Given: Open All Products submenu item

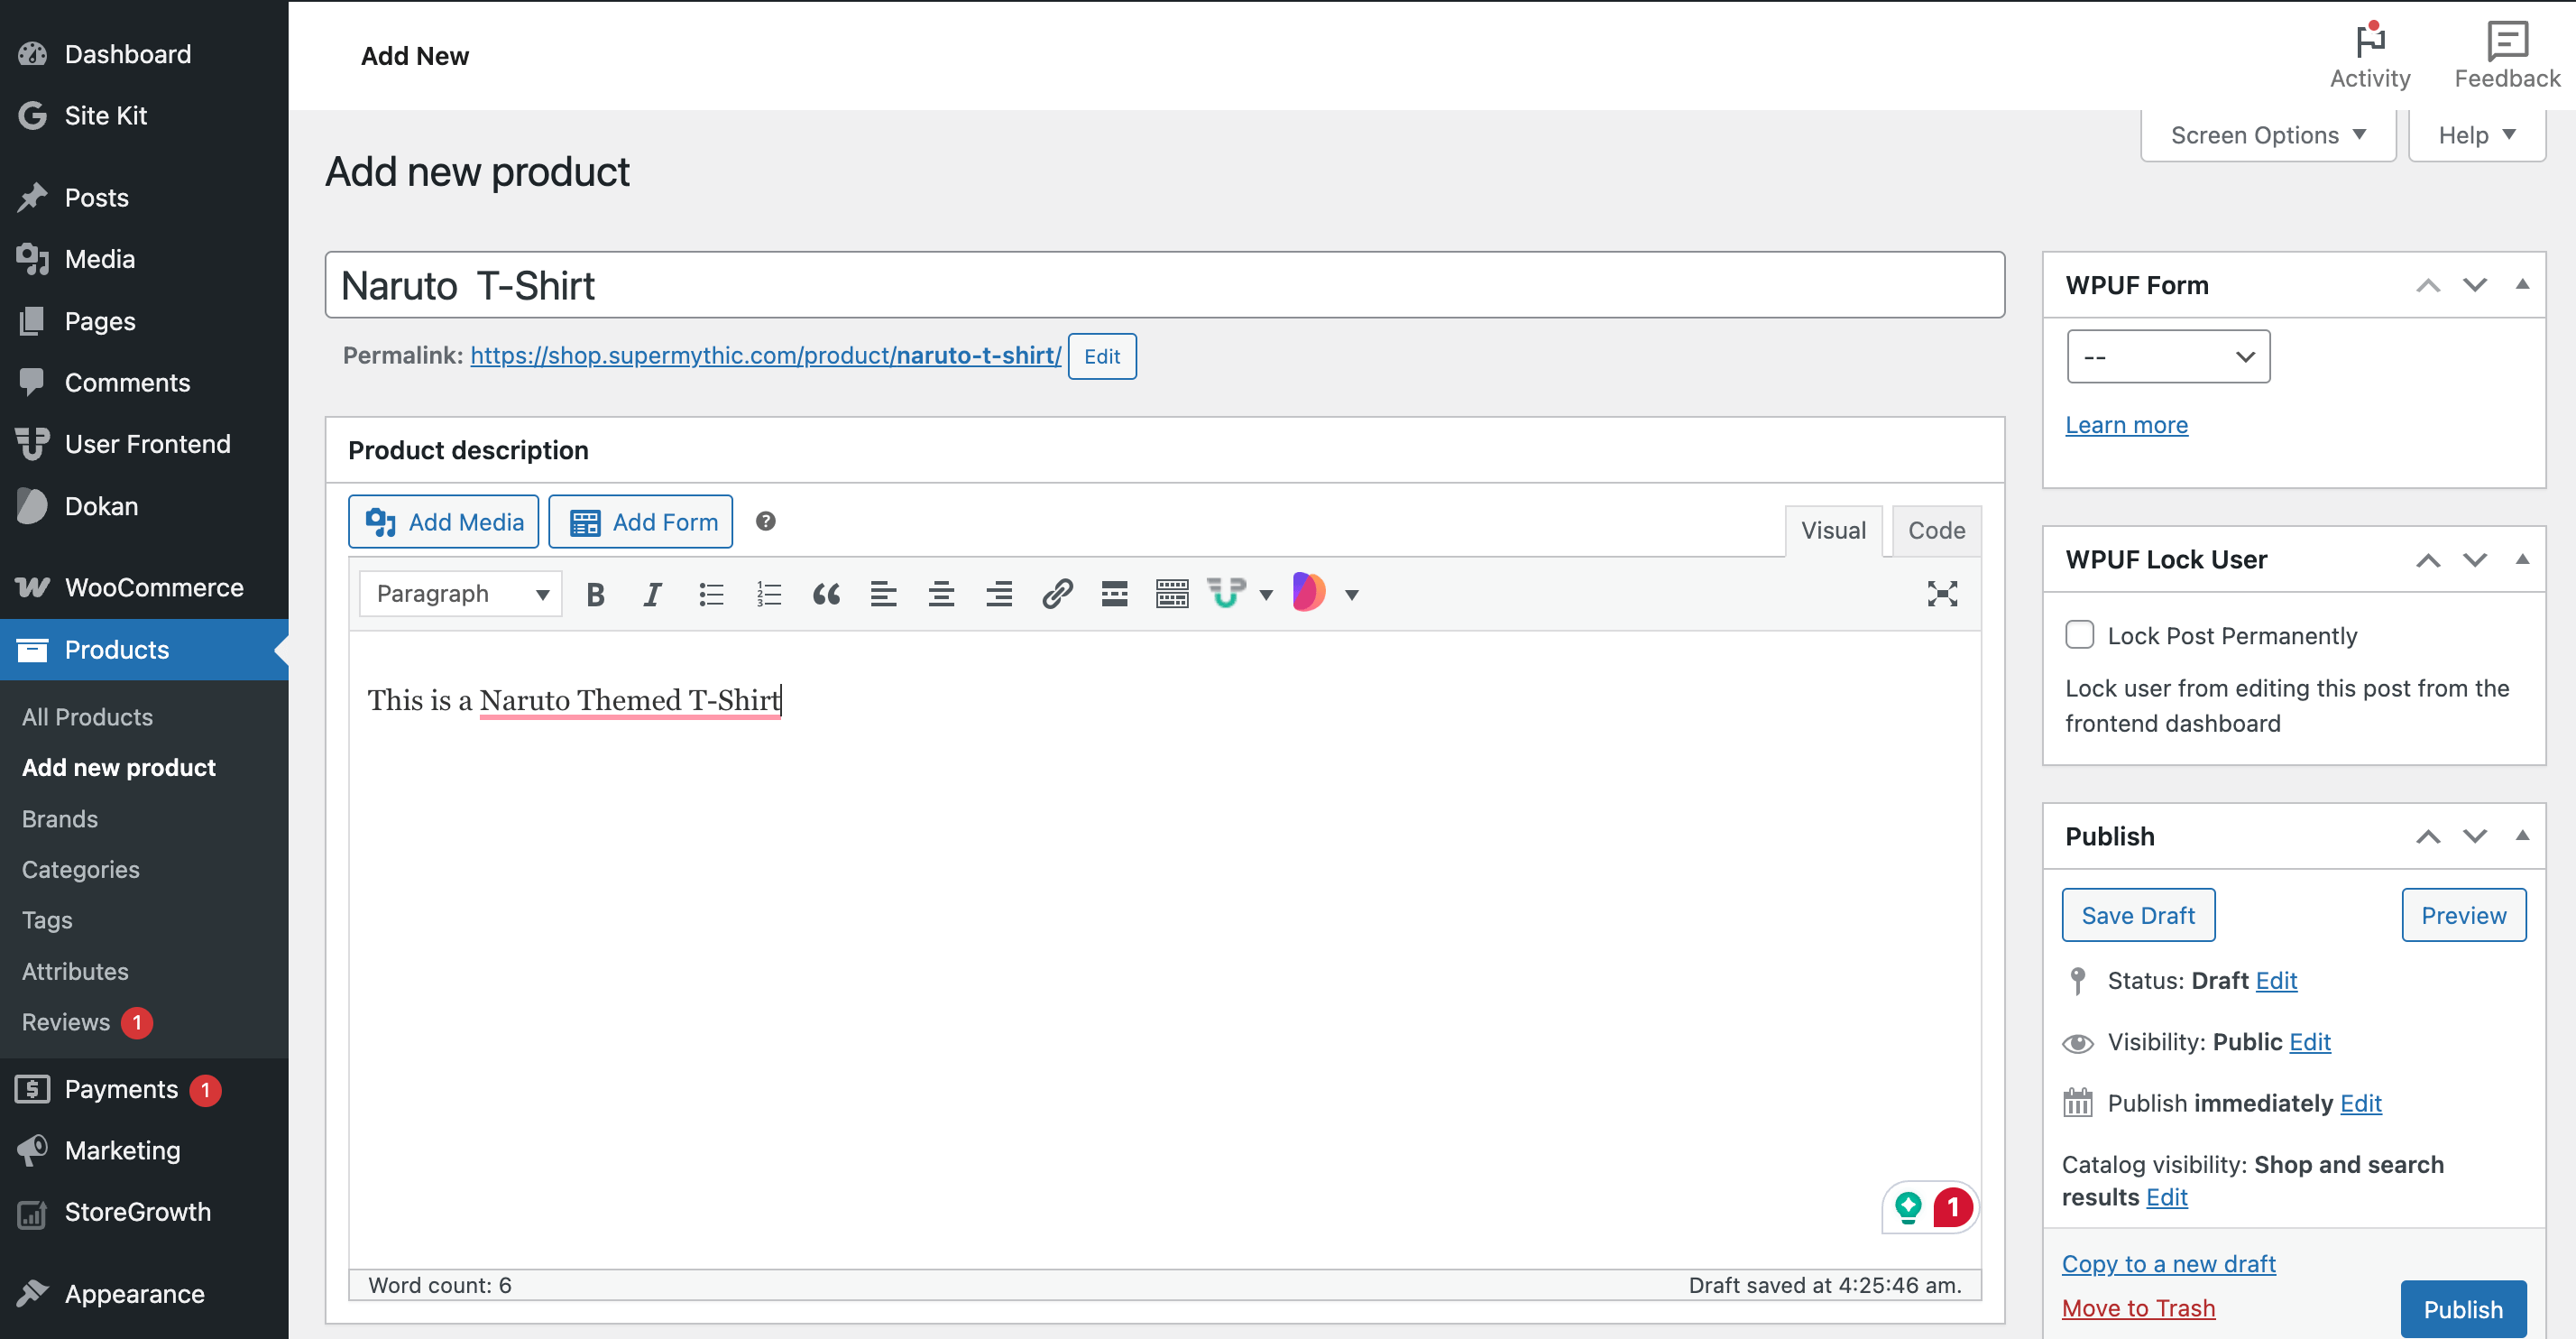Looking at the screenshot, I should tap(87, 717).
